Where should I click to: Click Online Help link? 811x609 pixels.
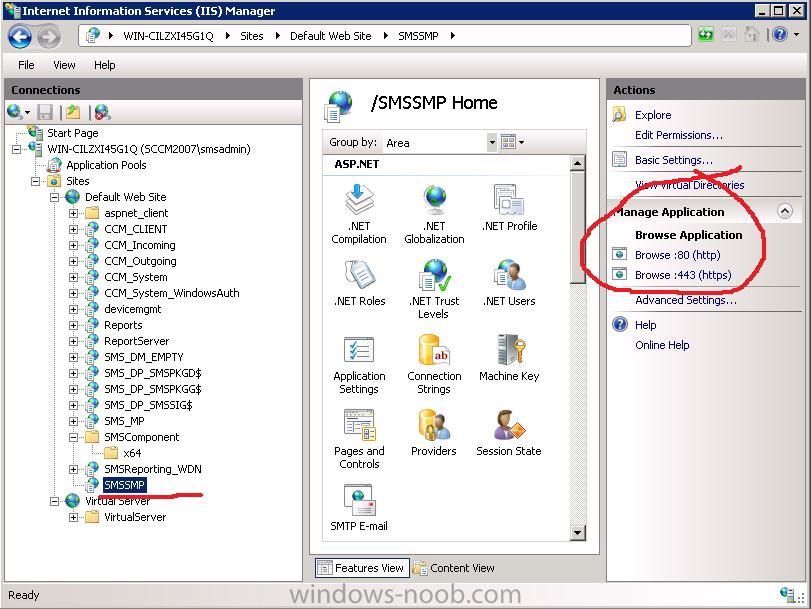pos(662,345)
